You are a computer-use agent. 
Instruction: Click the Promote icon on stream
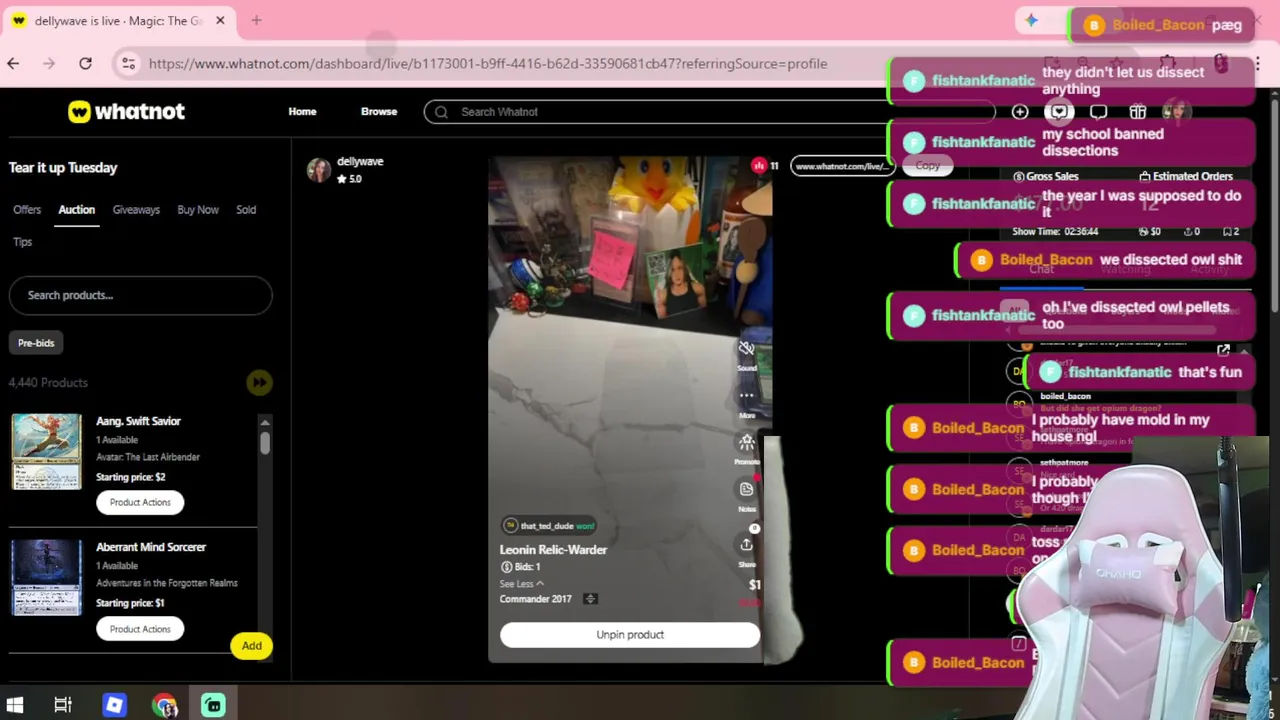pos(747,443)
